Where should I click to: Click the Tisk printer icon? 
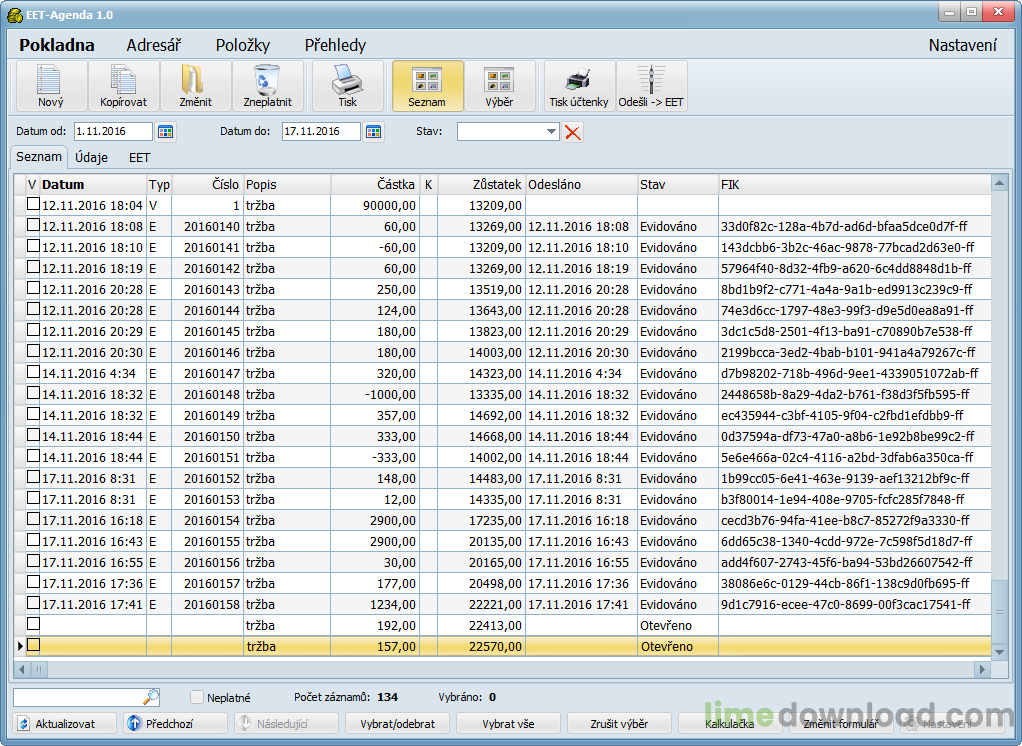coord(347,80)
